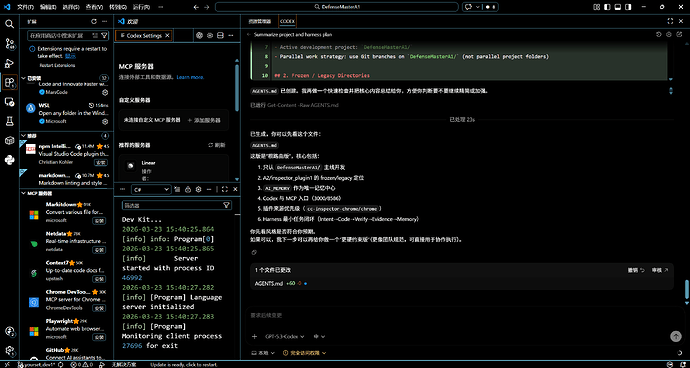The width and height of the screenshot is (690, 368).
Task: Open the manage gear for WSL extension
Action: point(105,121)
